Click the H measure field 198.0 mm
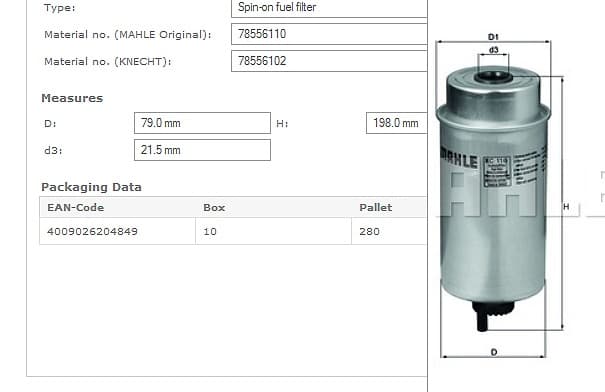Image resolution: width=605 pixels, height=392 pixels. pyautogui.click(x=397, y=123)
